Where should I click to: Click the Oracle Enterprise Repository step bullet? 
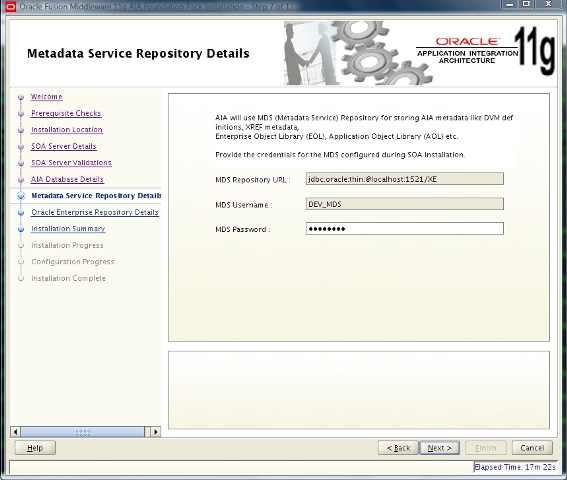21,212
